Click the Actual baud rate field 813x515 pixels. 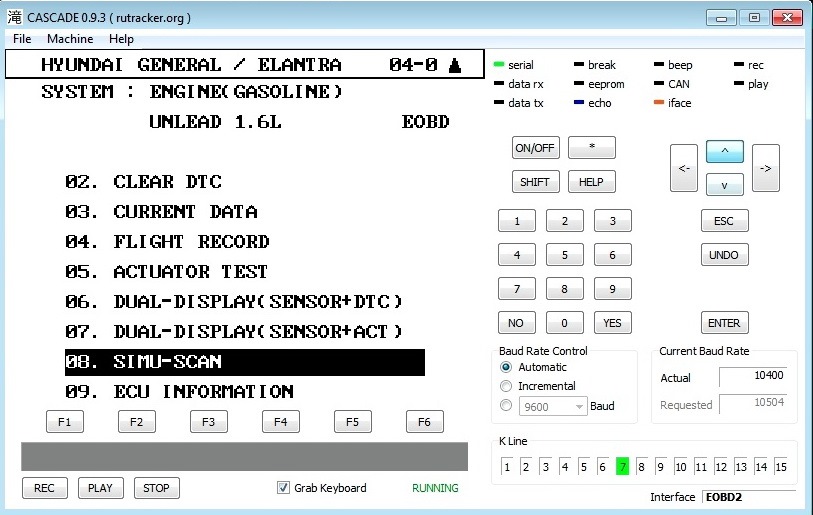752,376
